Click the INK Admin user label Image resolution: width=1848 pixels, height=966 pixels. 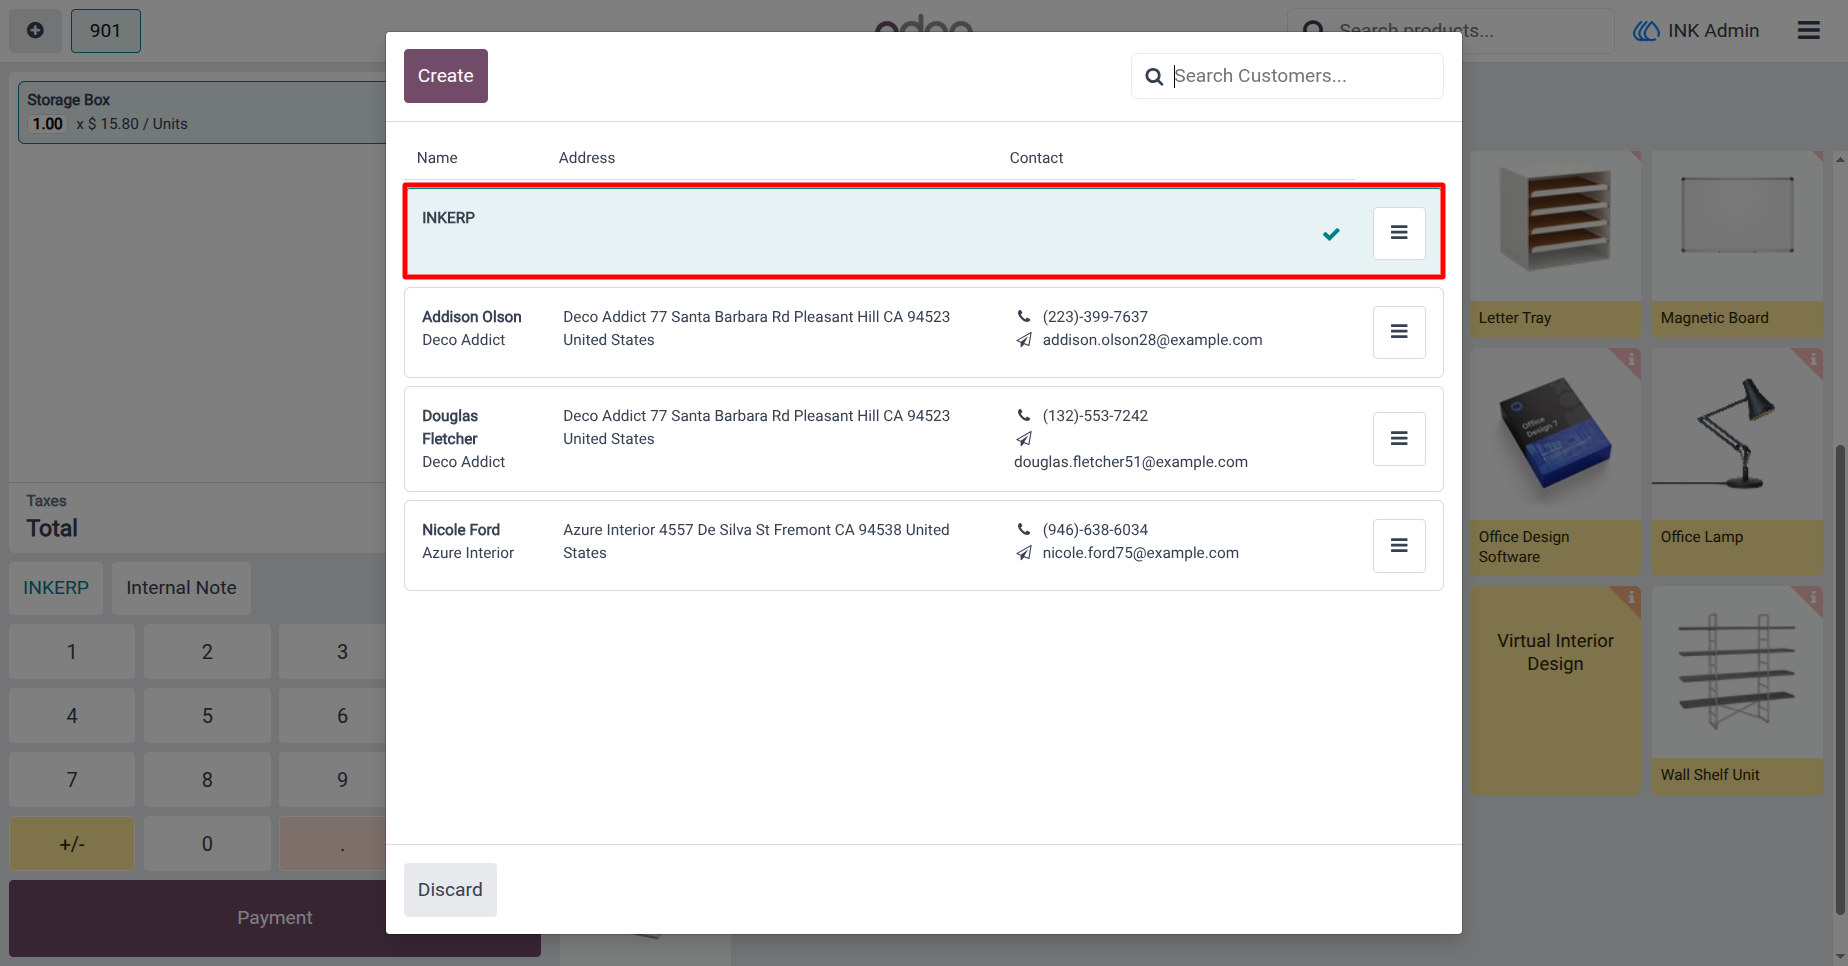pyautogui.click(x=1713, y=31)
